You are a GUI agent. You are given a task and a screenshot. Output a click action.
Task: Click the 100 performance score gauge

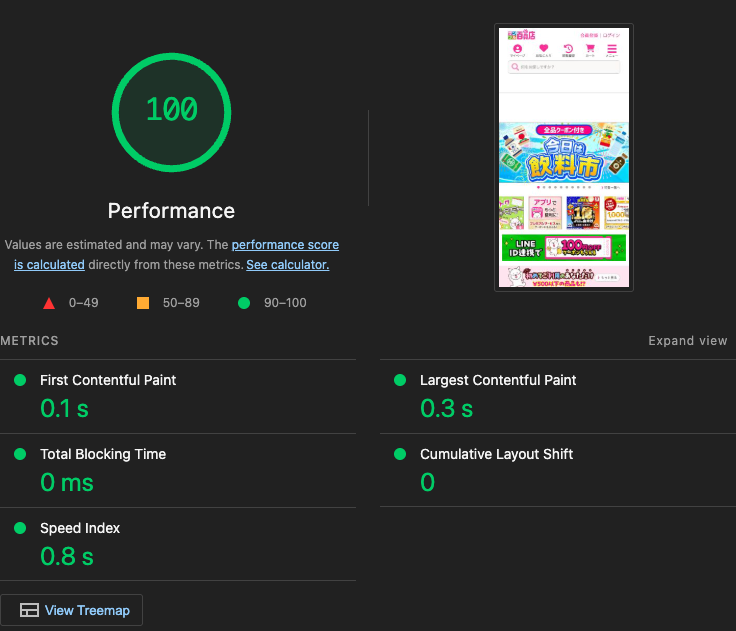tap(171, 112)
